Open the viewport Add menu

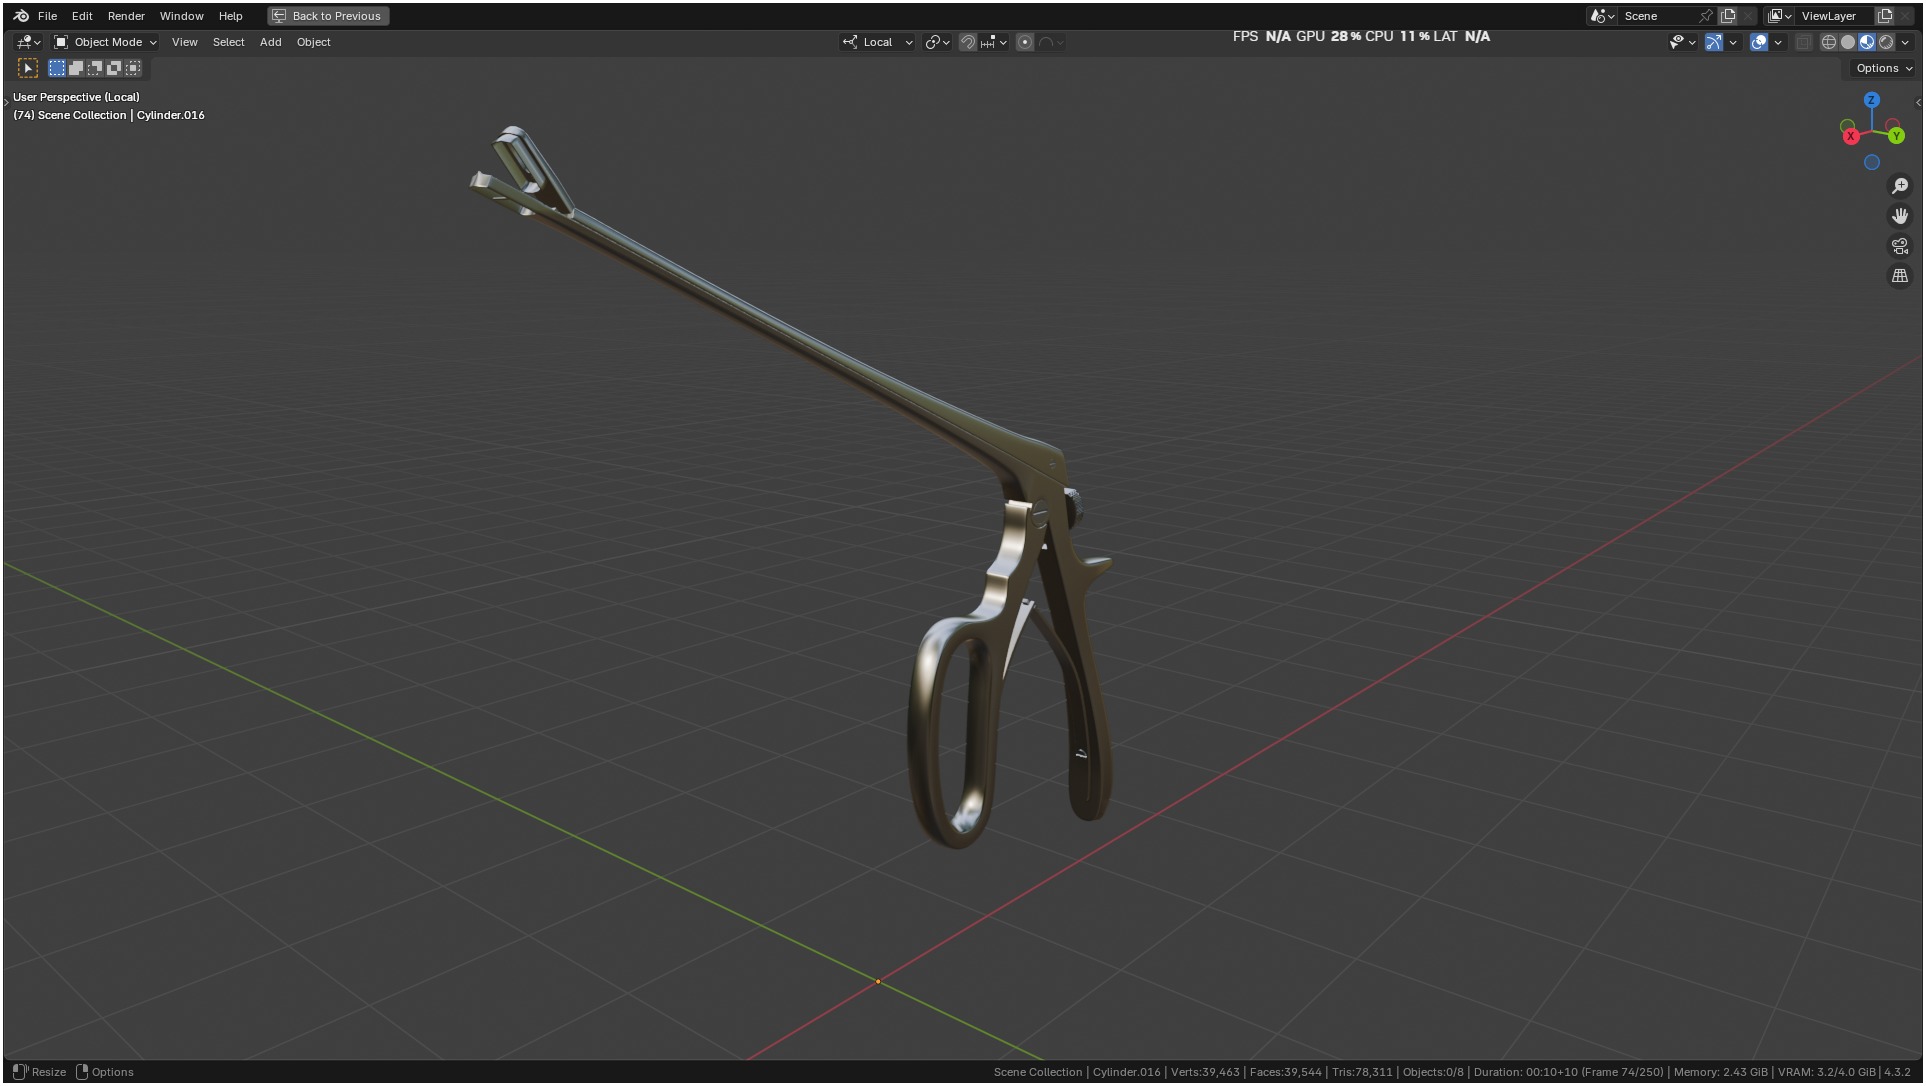(270, 42)
